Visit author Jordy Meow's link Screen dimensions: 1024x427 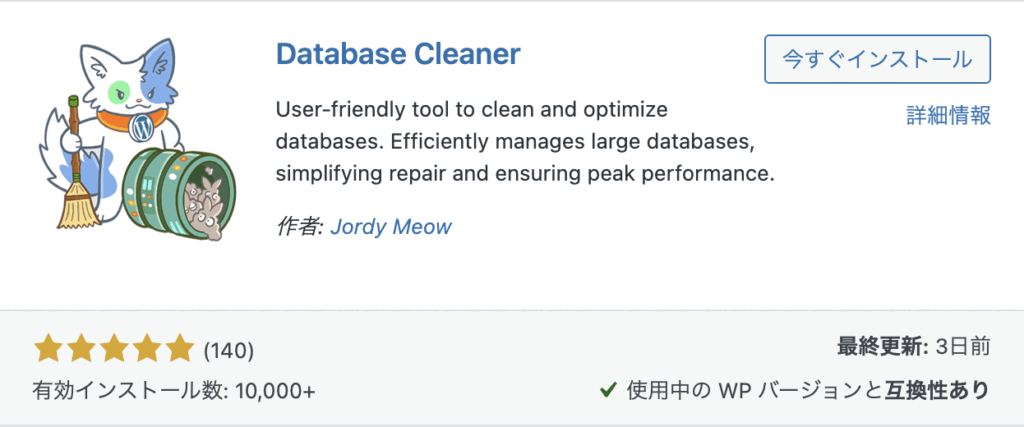(x=391, y=226)
